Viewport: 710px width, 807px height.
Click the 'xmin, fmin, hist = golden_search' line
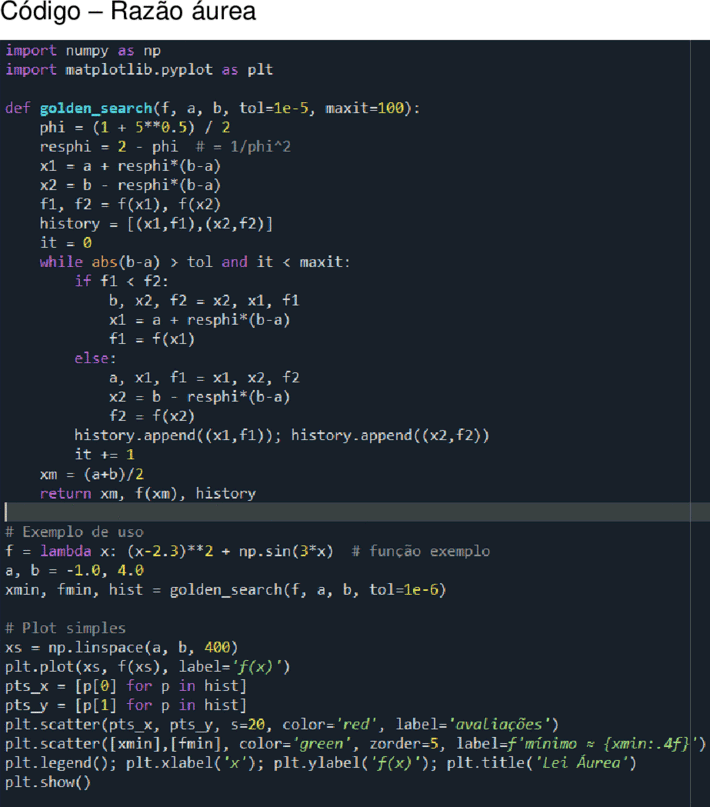point(225,590)
